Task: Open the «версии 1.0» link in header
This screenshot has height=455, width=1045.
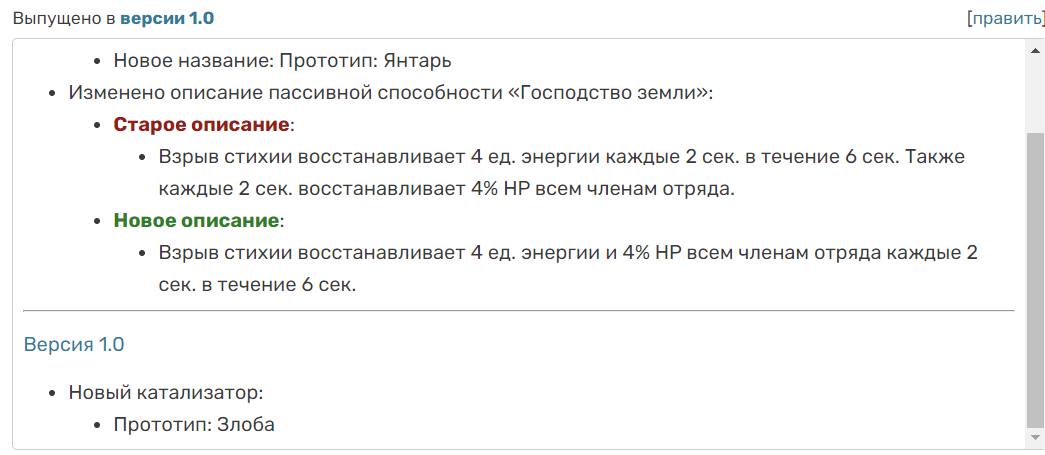Action: (167, 18)
